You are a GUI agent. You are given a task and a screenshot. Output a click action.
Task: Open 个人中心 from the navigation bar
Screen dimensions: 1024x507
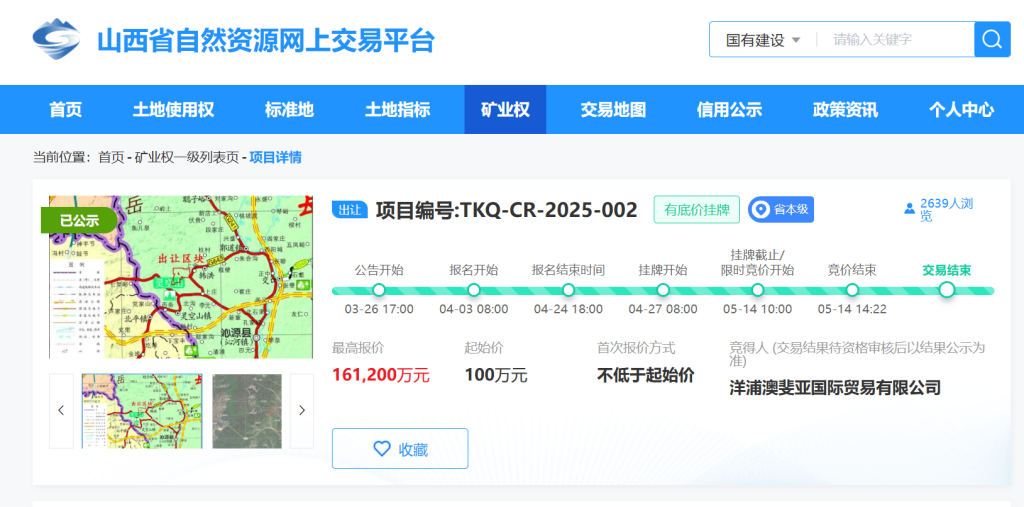[961, 110]
